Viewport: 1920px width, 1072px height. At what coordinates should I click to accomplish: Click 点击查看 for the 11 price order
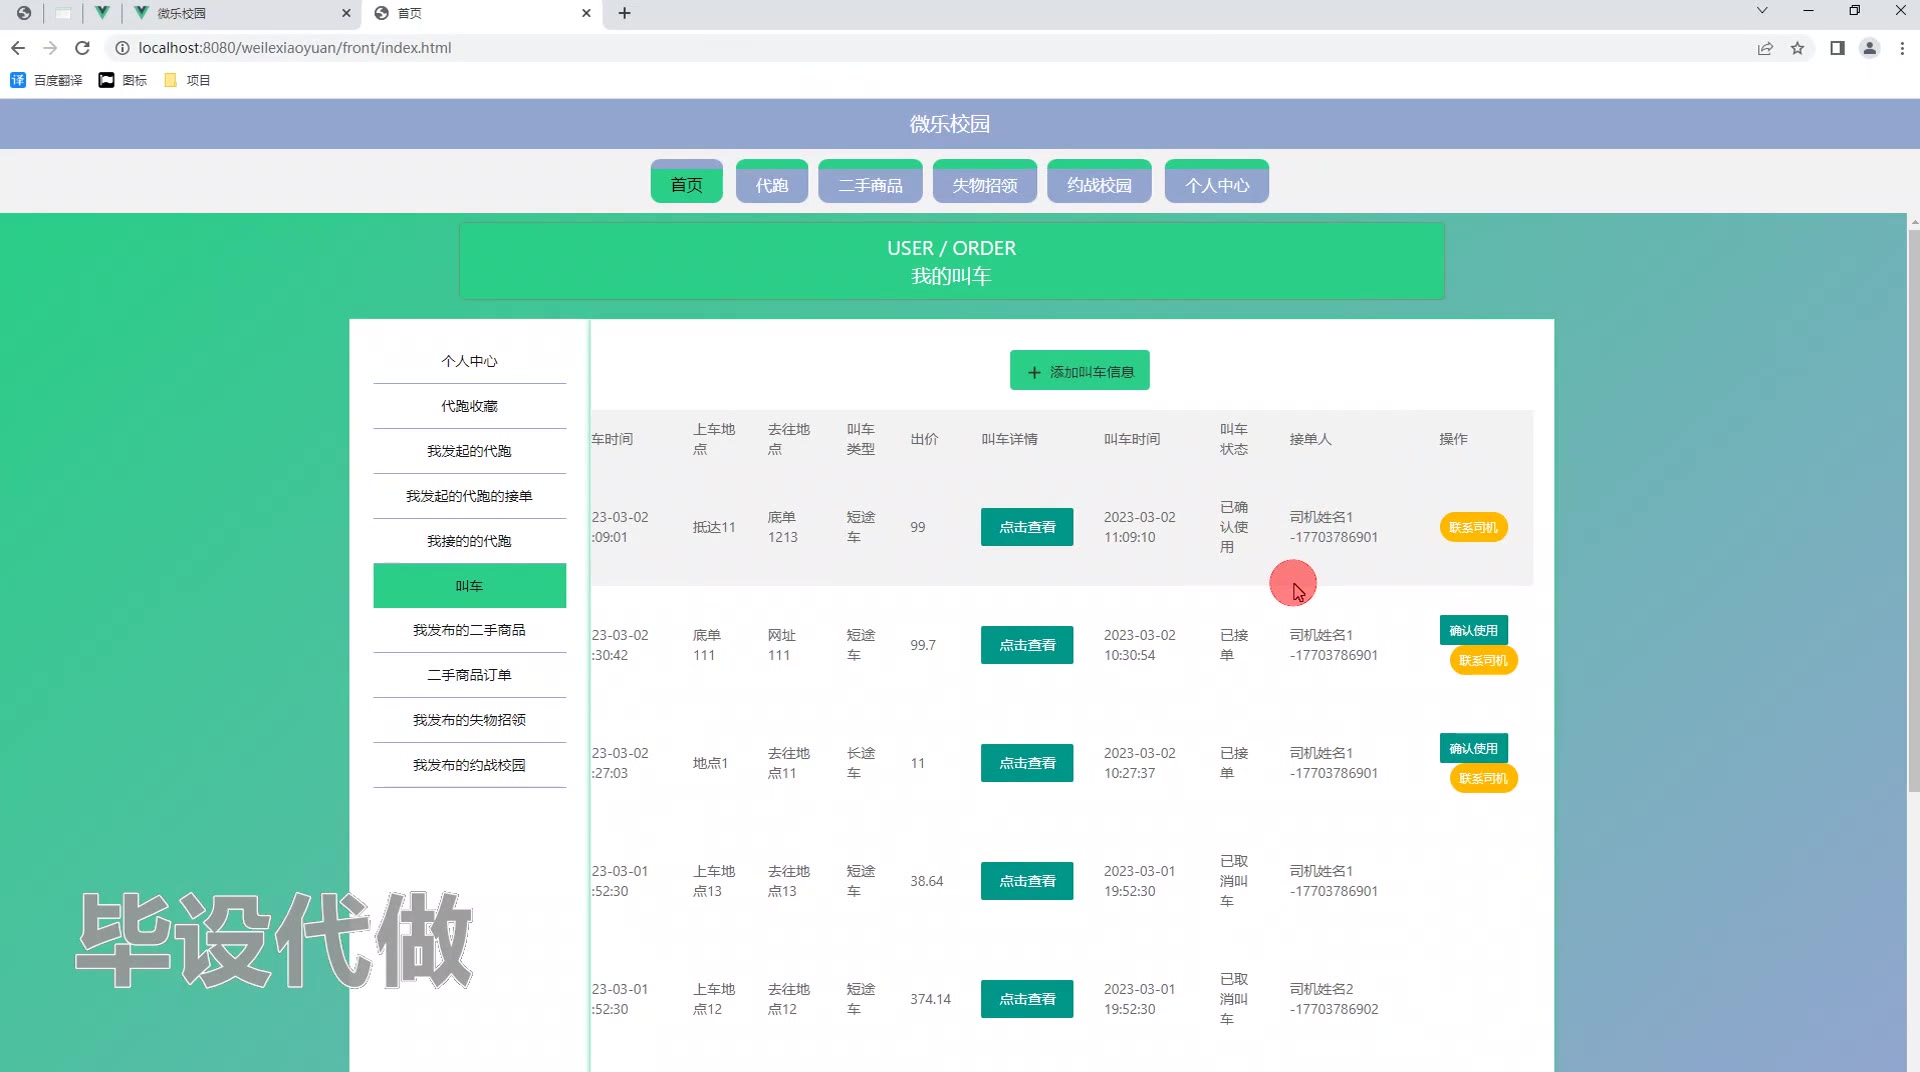coord(1027,763)
